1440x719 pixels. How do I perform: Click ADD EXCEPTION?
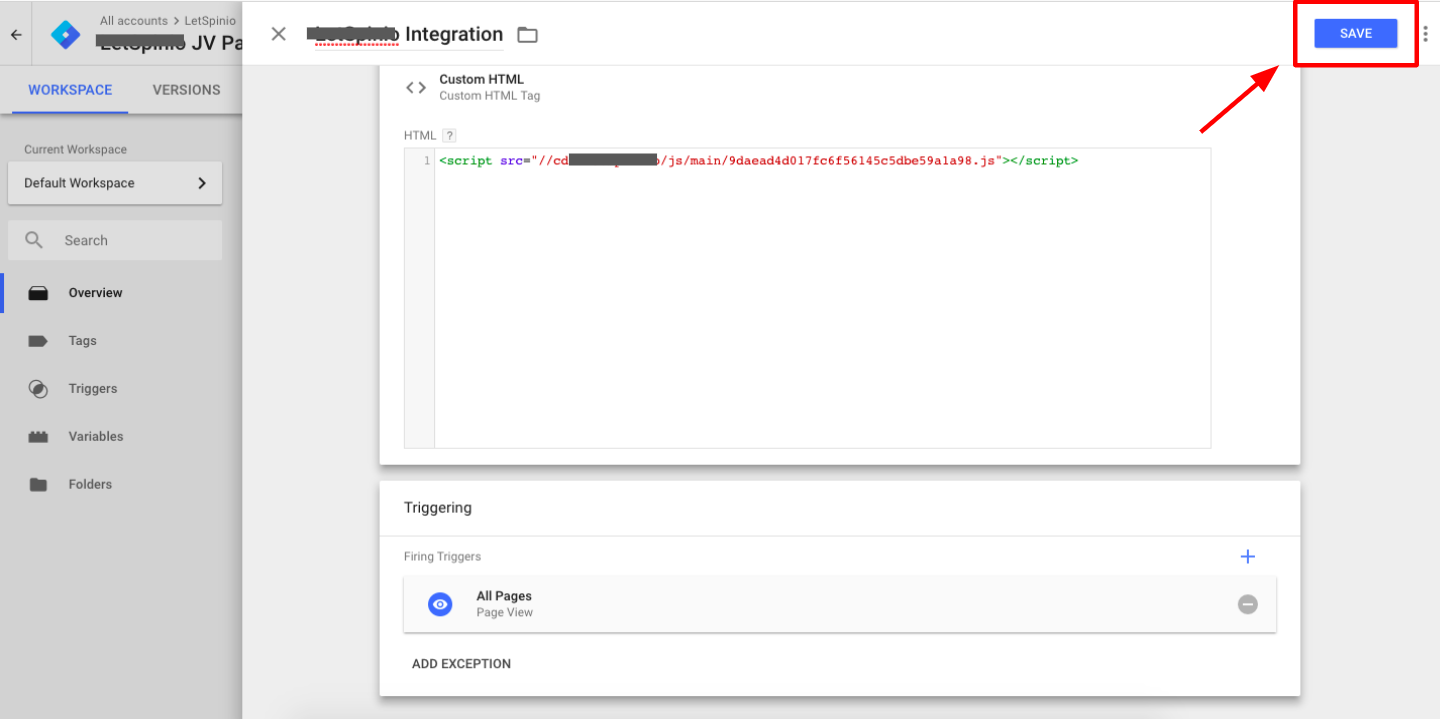point(461,664)
